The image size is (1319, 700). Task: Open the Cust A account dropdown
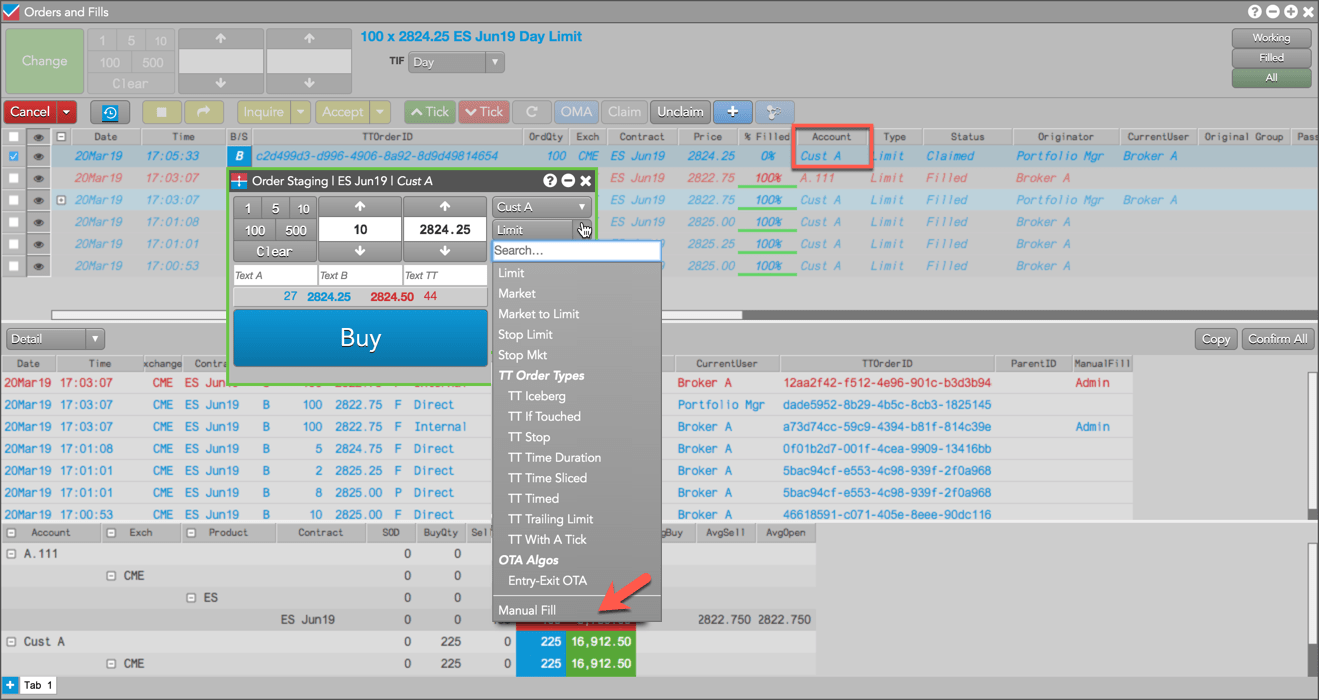[542, 207]
